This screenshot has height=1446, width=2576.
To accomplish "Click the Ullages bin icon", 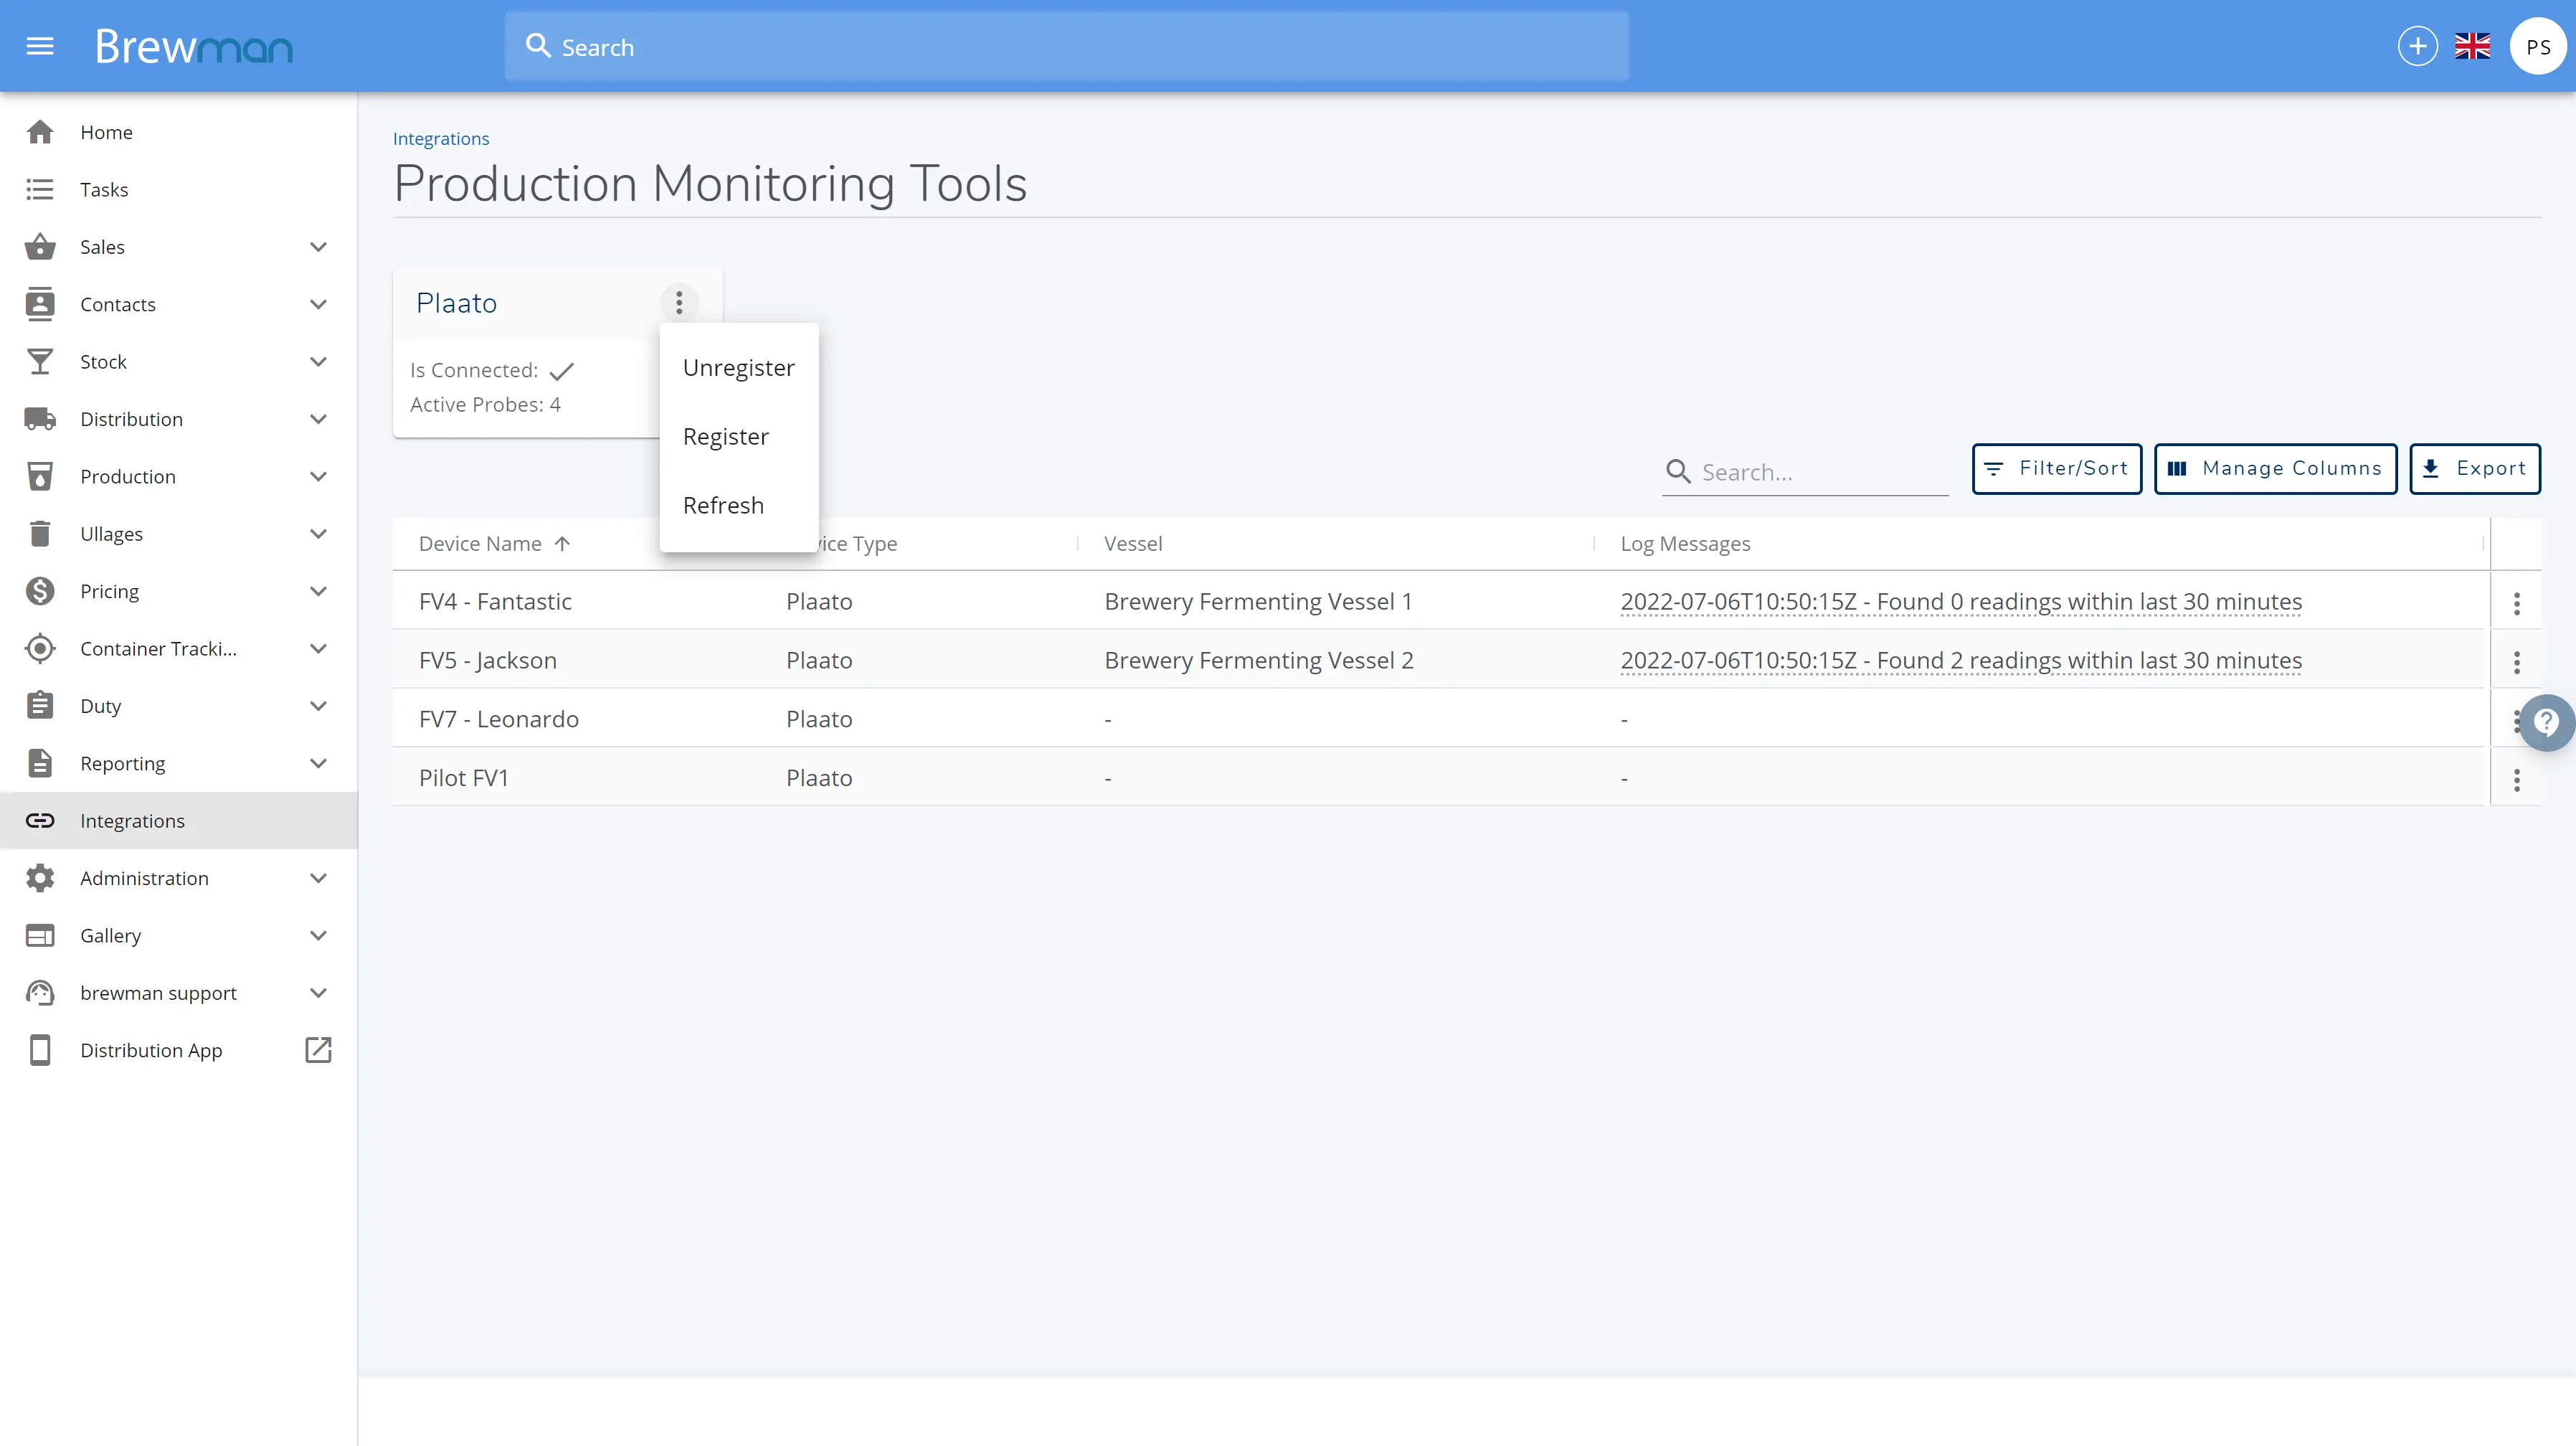I will (x=40, y=534).
